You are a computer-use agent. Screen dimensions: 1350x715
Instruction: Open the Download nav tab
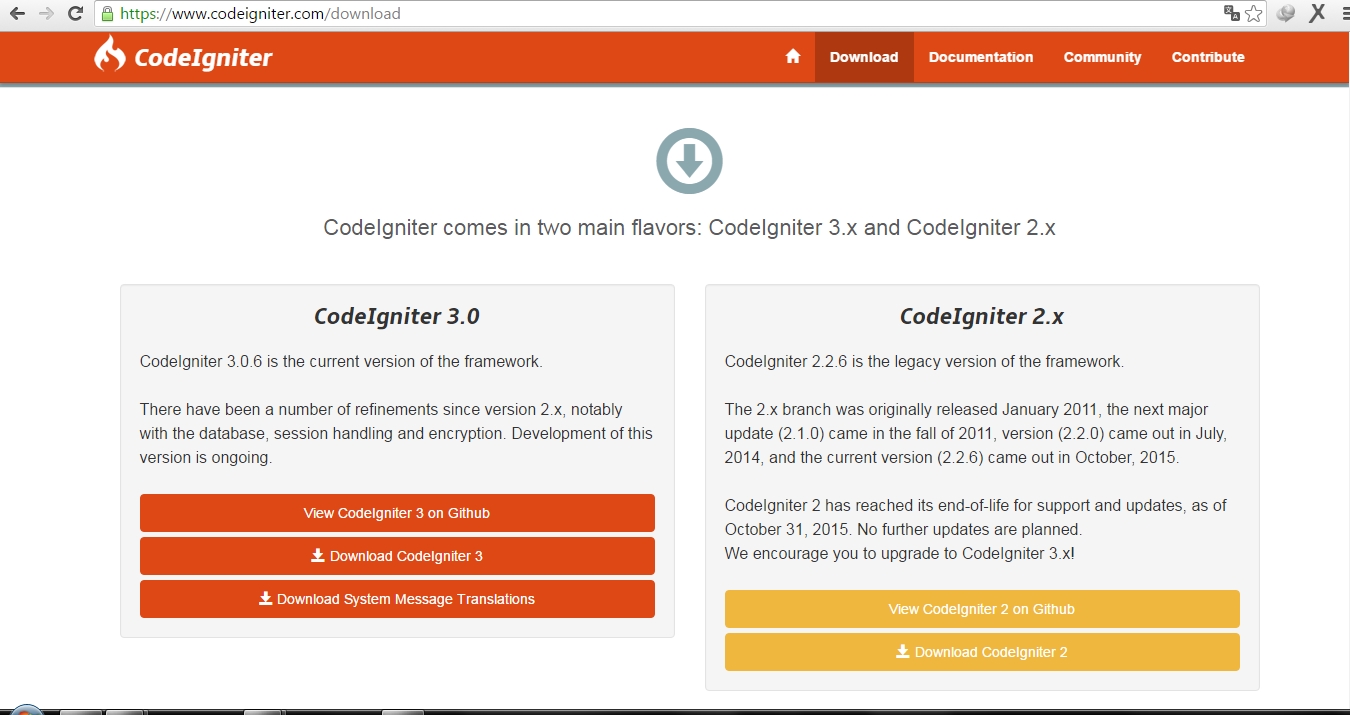tap(864, 57)
